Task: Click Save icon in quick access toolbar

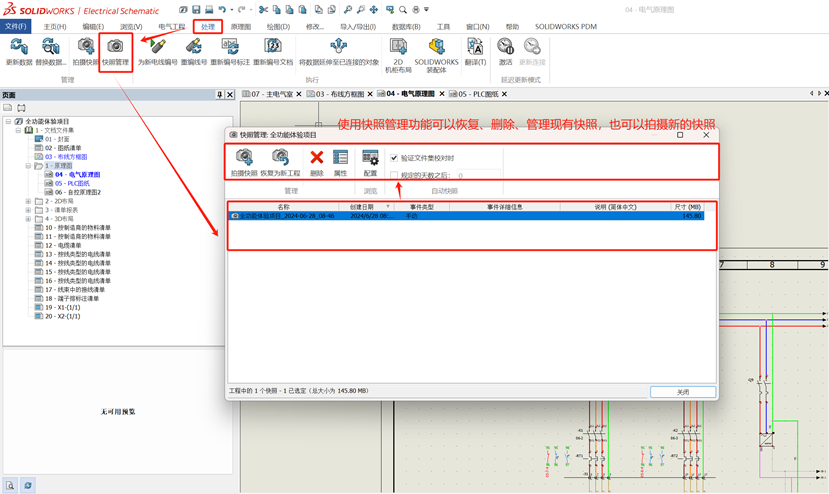Action: tap(196, 10)
